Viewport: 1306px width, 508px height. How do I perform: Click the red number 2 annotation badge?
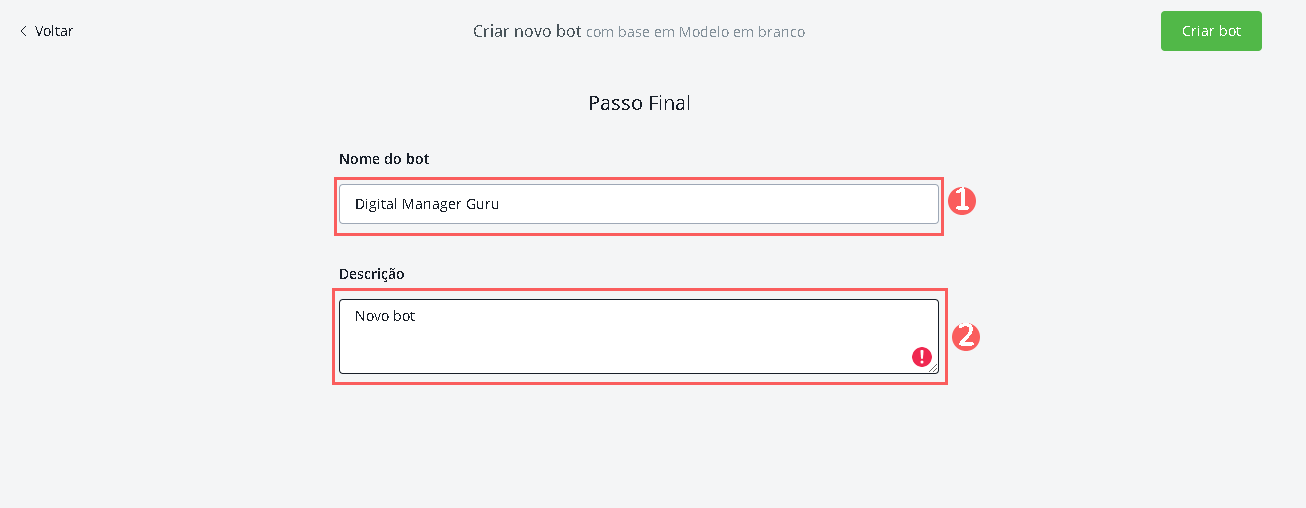coord(965,336)
